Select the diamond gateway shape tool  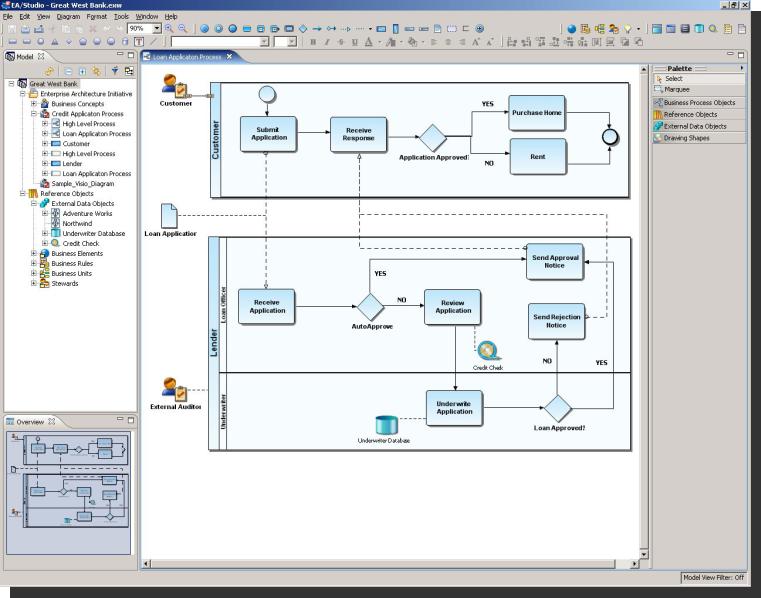pos(303,29)
